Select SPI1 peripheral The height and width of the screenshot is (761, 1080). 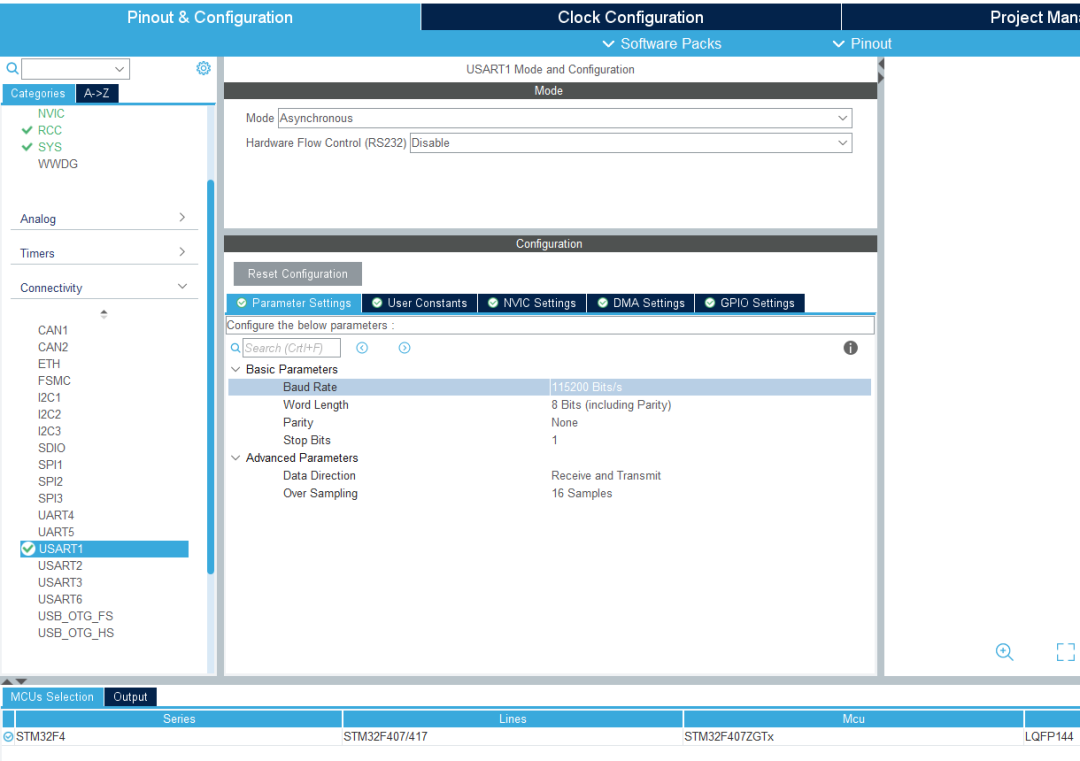click(50, 465)
